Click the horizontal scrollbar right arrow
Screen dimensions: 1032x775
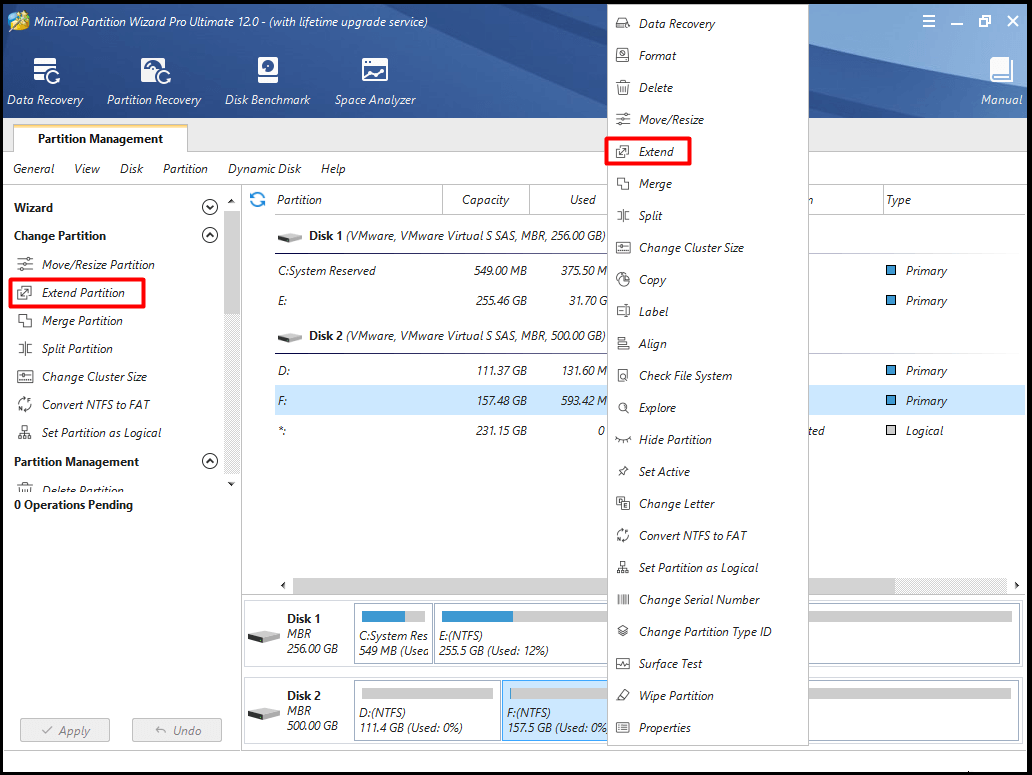click(x=1017, y=585)
